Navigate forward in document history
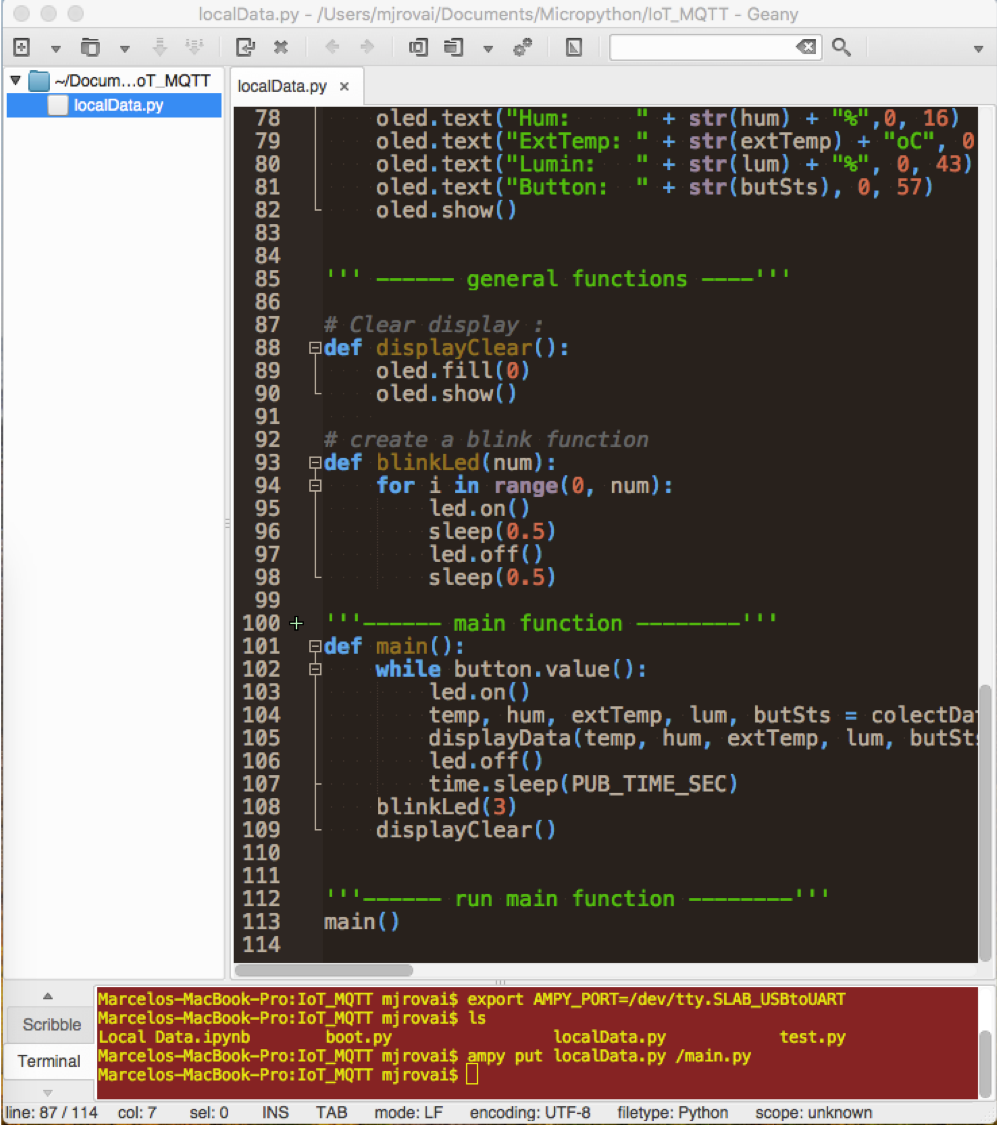 point(365,47)
